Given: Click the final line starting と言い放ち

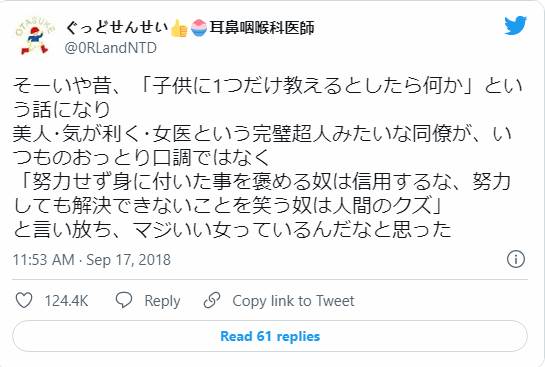Looking at the screenshot, I should pos(233,230).
